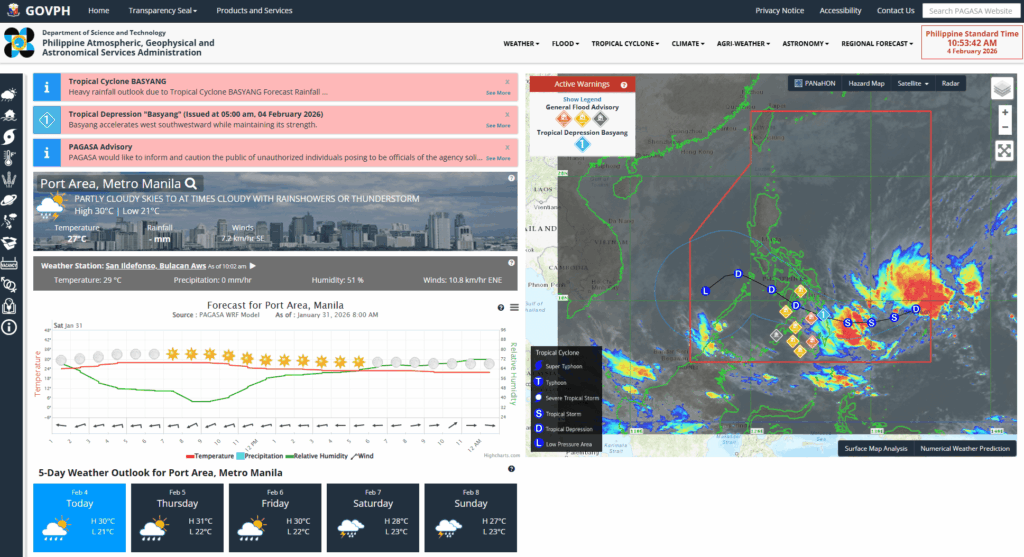Play next weather station arrow
Screen dimensions: 1024x557
[x=253, y=266]
